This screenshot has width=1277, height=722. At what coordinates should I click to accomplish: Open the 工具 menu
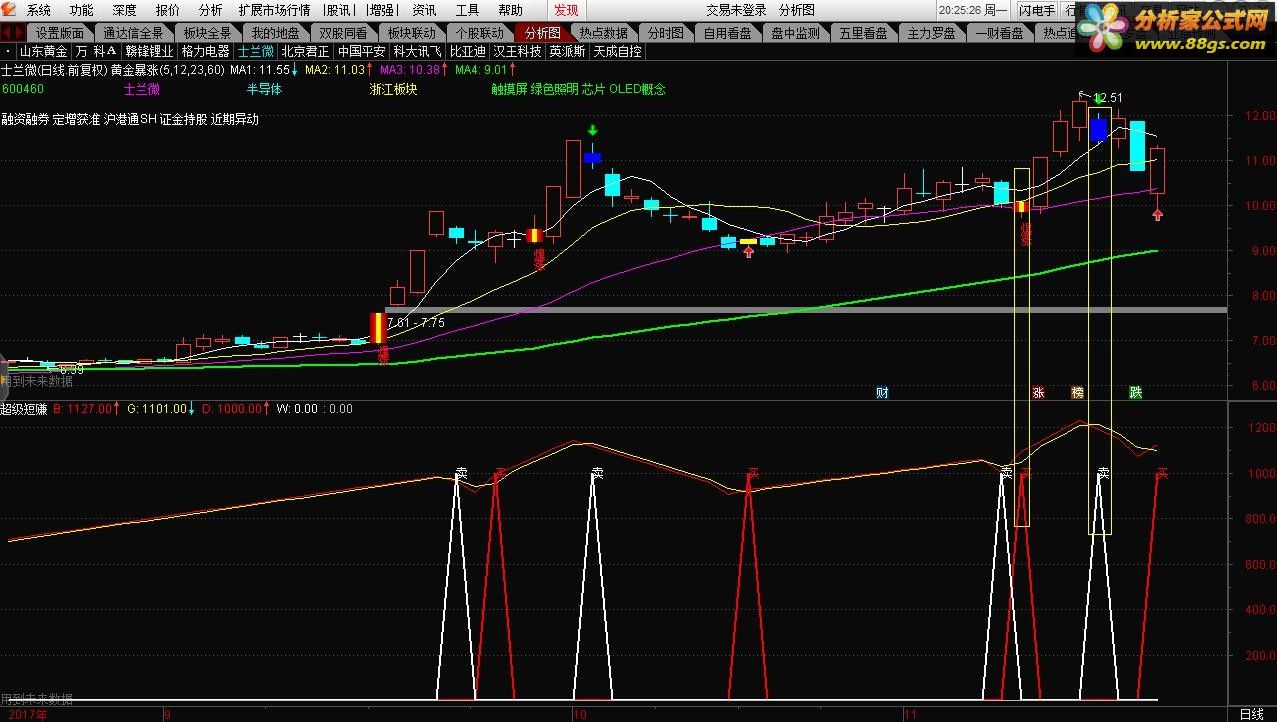(468, 10)
